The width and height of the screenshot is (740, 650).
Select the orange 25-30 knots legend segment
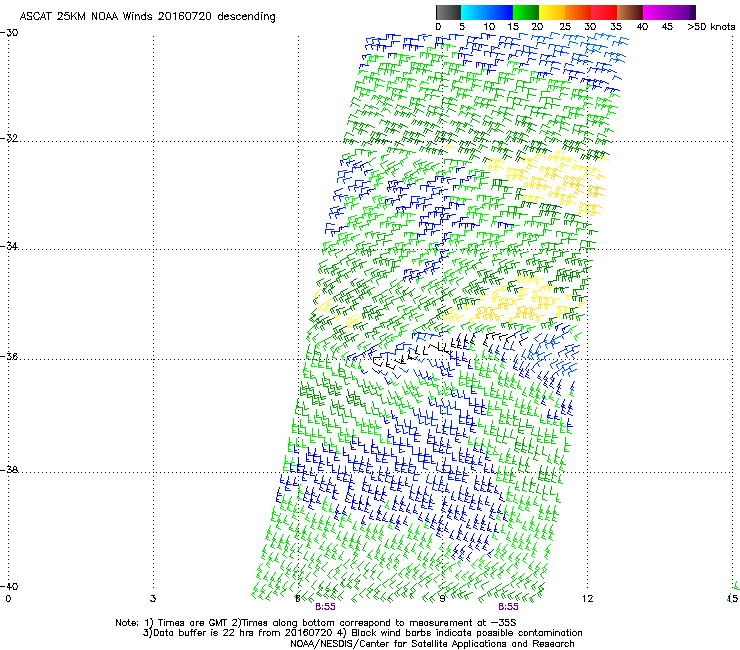(578, 12)
